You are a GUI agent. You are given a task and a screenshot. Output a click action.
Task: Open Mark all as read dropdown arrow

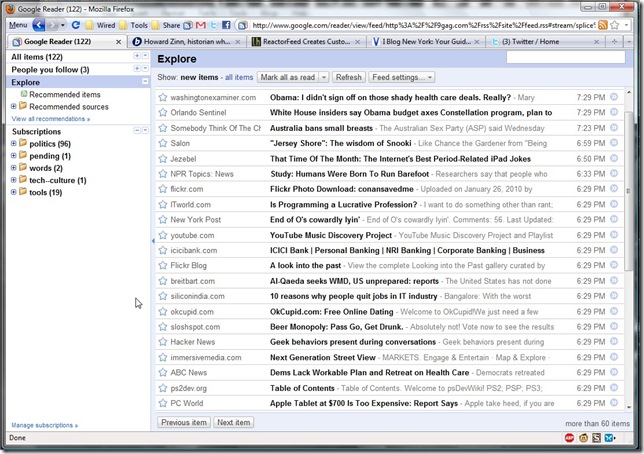click(324, 77)
